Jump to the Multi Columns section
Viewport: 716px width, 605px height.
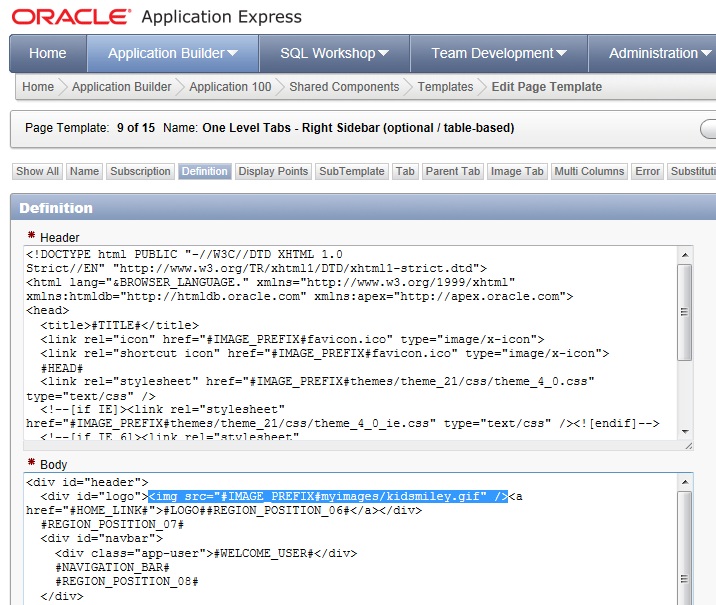point(589,171)
